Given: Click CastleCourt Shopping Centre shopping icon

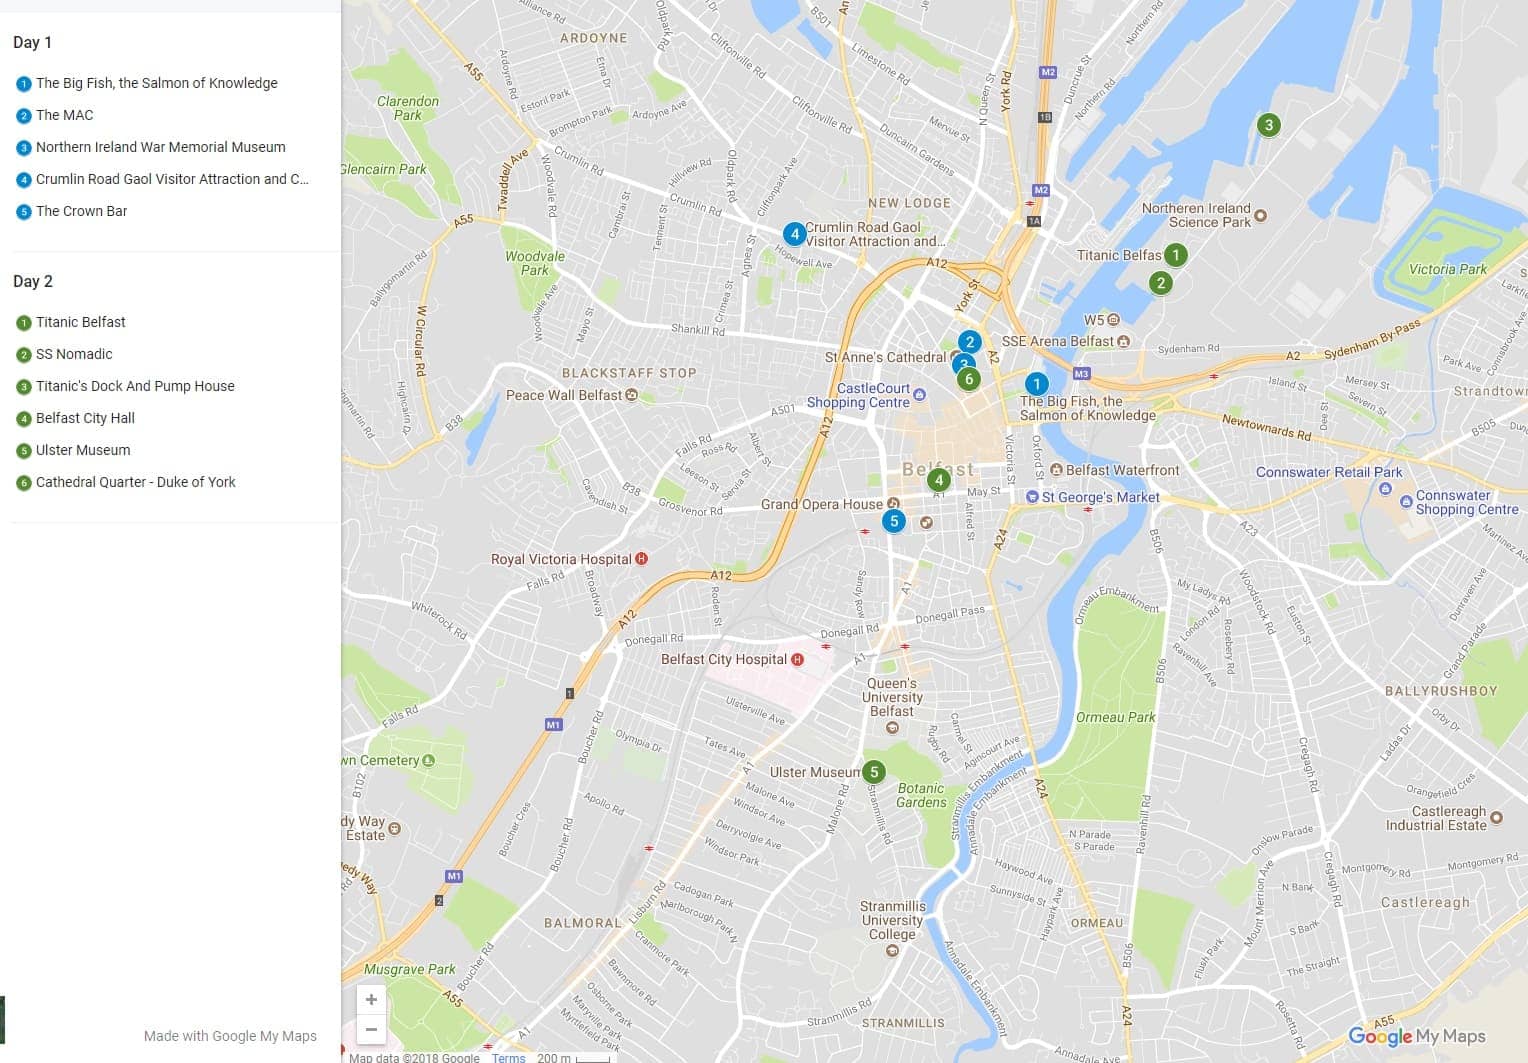Looking at the screenshot, I should point(920,395).
